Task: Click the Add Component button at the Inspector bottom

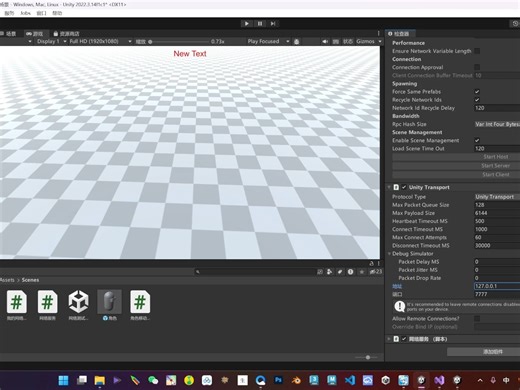Action: click(x=483, y=352)
